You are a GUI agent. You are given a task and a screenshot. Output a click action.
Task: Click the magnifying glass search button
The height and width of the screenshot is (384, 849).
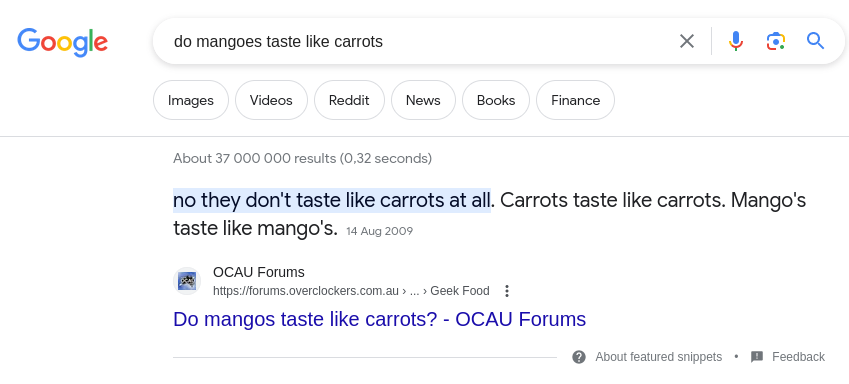coord(815,41)
